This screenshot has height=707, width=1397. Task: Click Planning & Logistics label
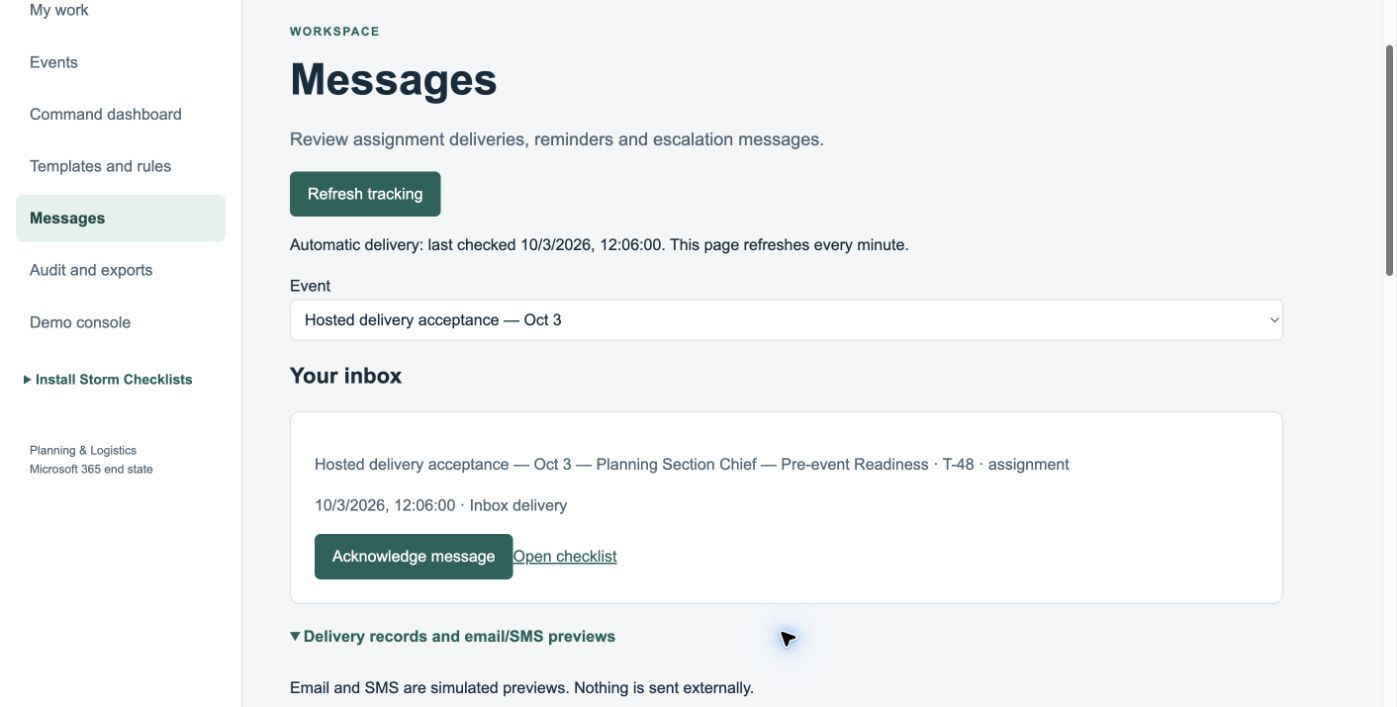pos(83,450)
